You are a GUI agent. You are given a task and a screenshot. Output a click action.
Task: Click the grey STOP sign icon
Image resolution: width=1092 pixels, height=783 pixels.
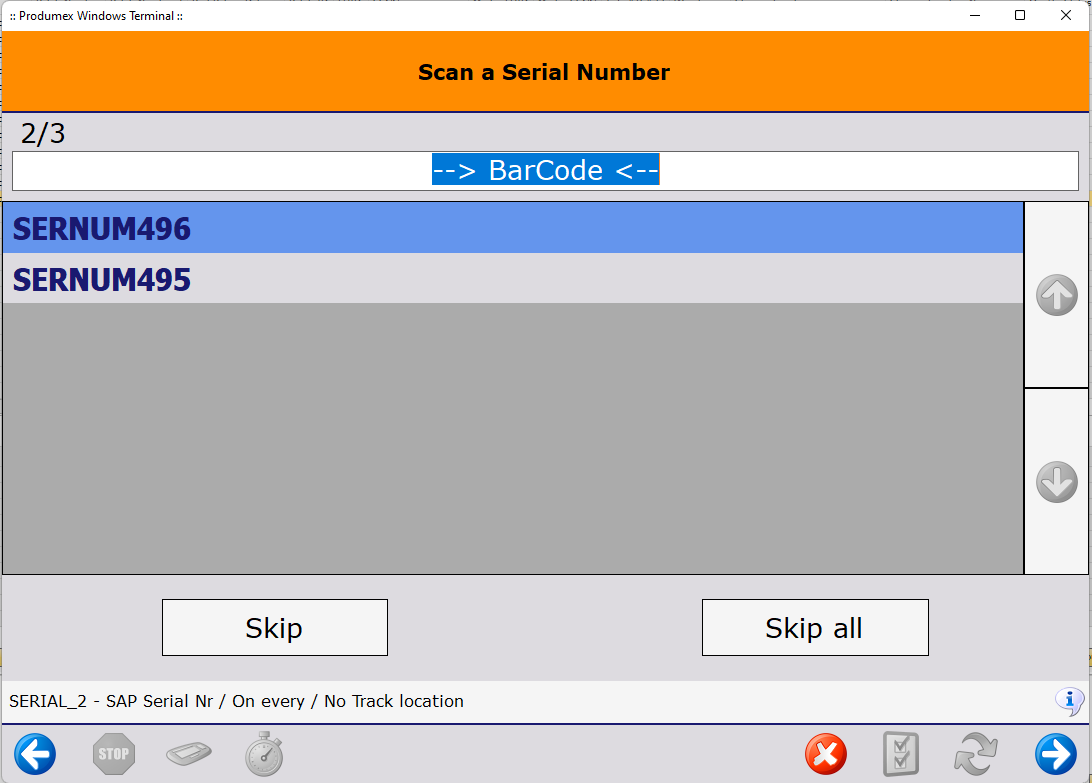click(114, 754)
